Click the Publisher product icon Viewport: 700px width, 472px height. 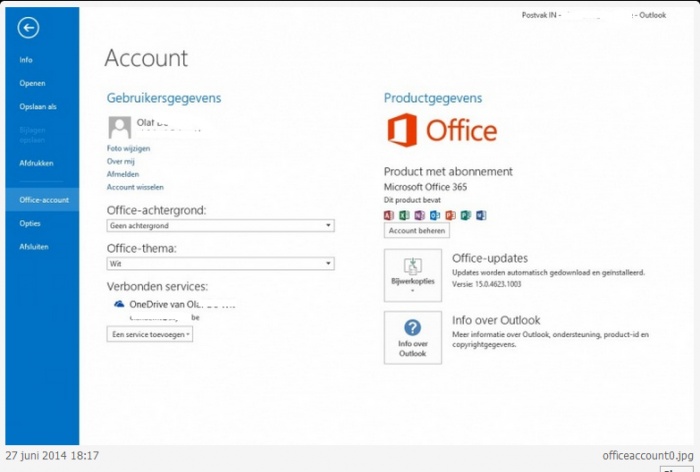(466, 215)
